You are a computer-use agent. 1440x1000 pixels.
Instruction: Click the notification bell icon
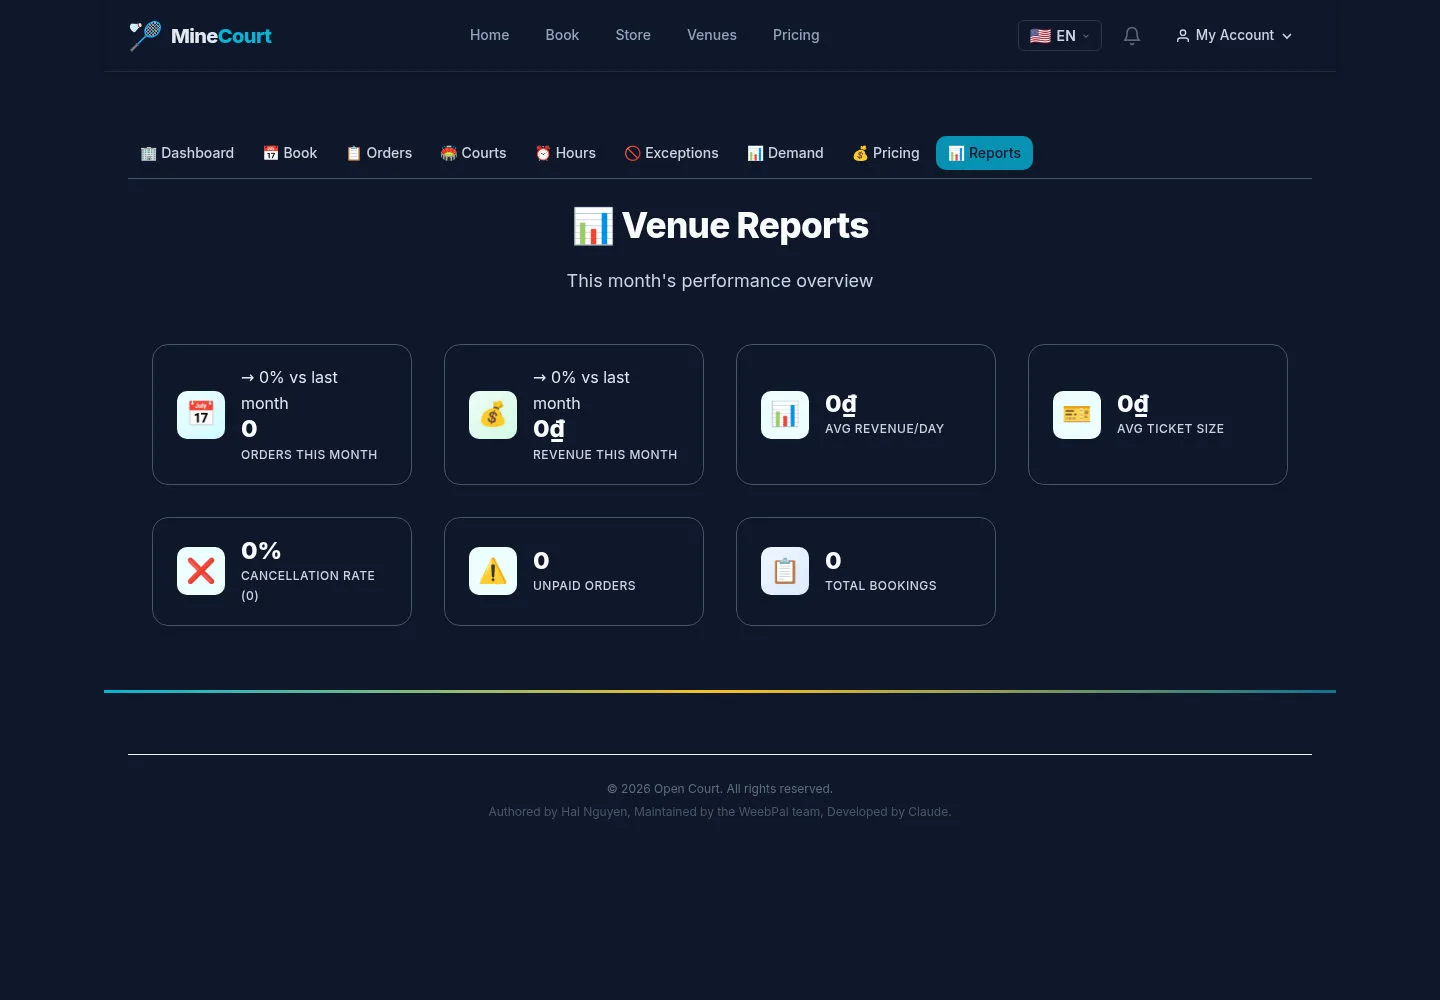1132,36
